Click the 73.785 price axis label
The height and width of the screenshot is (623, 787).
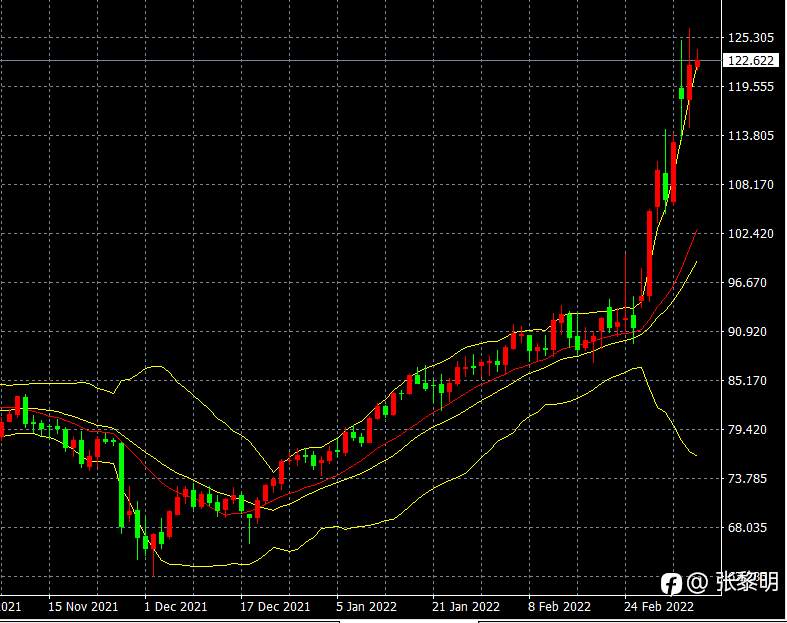747,478
